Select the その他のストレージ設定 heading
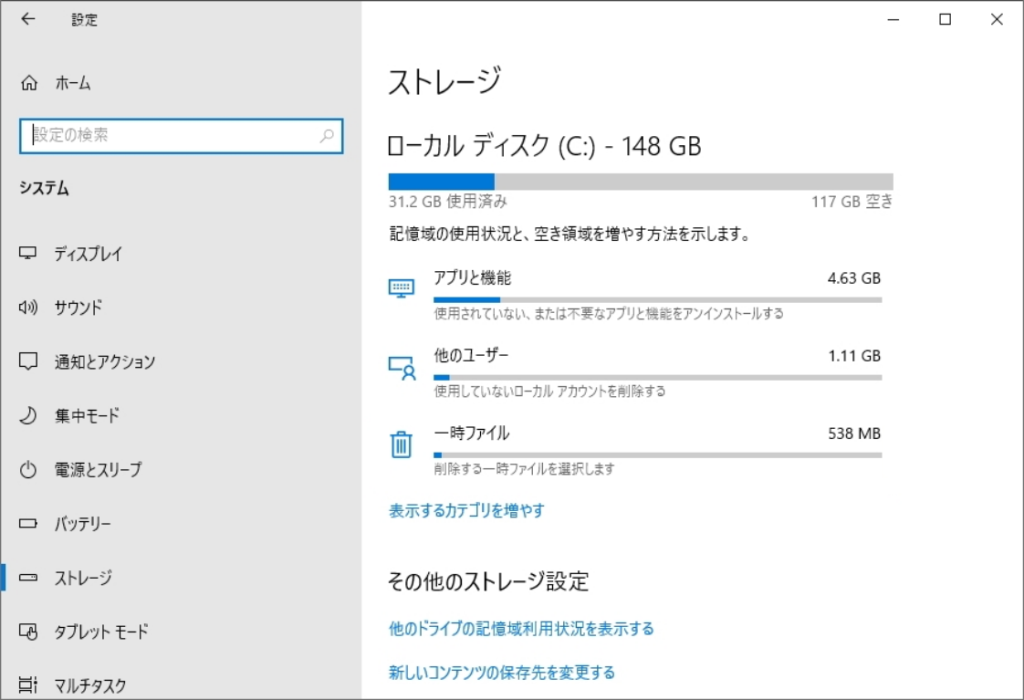 pos(488,581)
